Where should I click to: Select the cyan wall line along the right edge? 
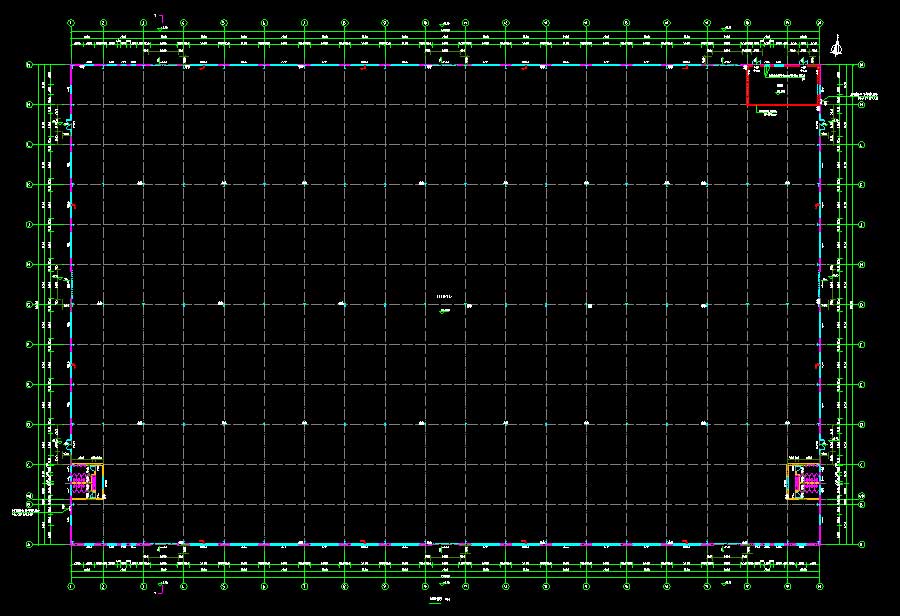click(x=820, y=300)
